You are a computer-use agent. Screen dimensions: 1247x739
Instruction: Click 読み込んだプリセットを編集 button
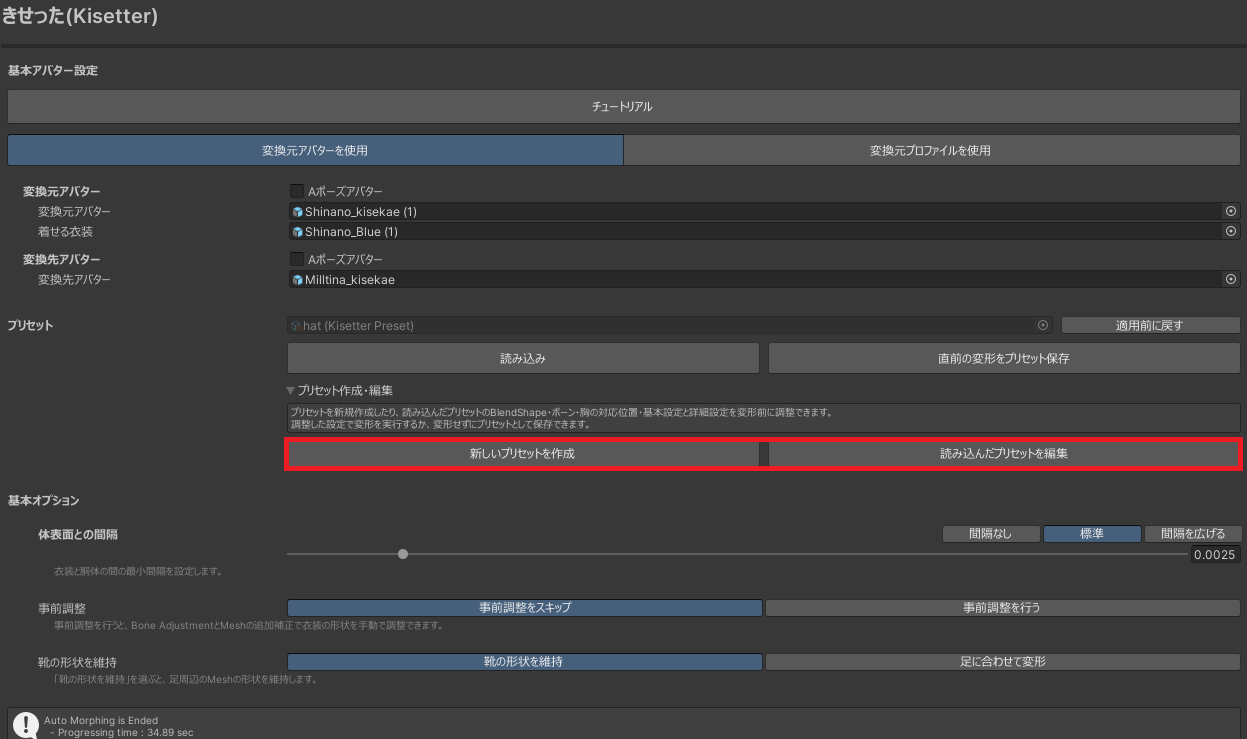tap(1004, 453)
